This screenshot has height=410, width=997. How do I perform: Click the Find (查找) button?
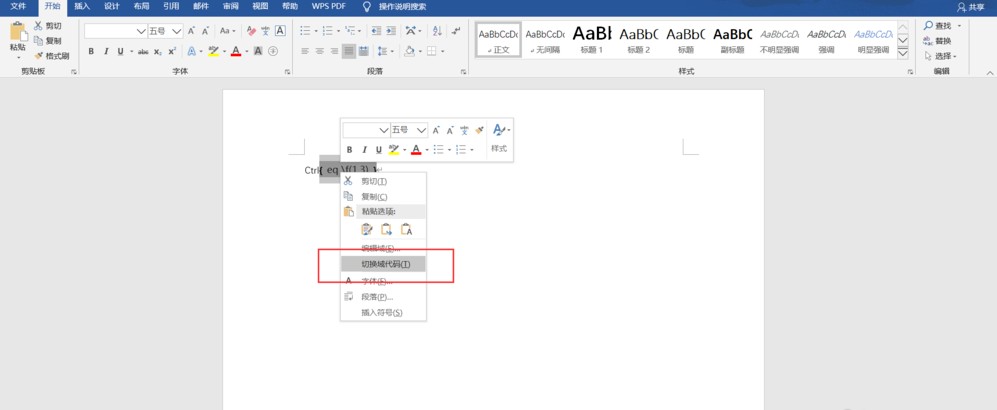[x=939, y=25]
